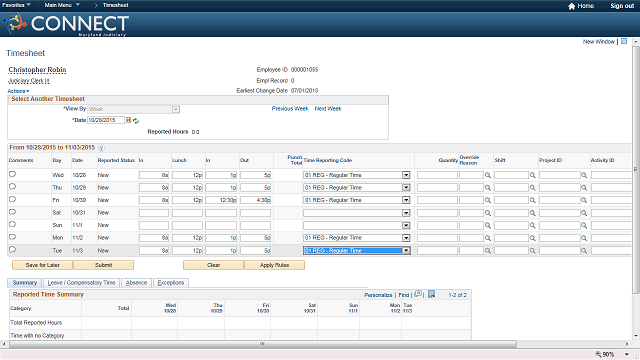Click the Clear button
Image resolution: width=640 pixels, height=360 pixels.
(x=213, y=265)
